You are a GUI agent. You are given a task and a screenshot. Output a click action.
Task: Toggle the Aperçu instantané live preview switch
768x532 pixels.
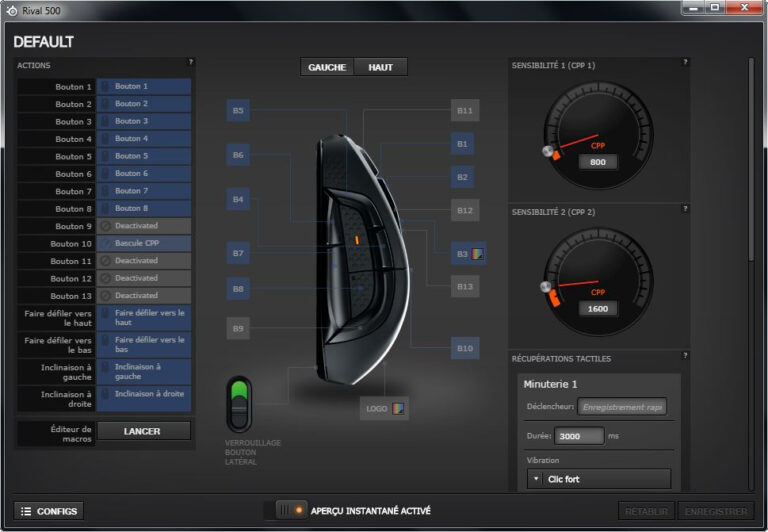click(291, 510)
